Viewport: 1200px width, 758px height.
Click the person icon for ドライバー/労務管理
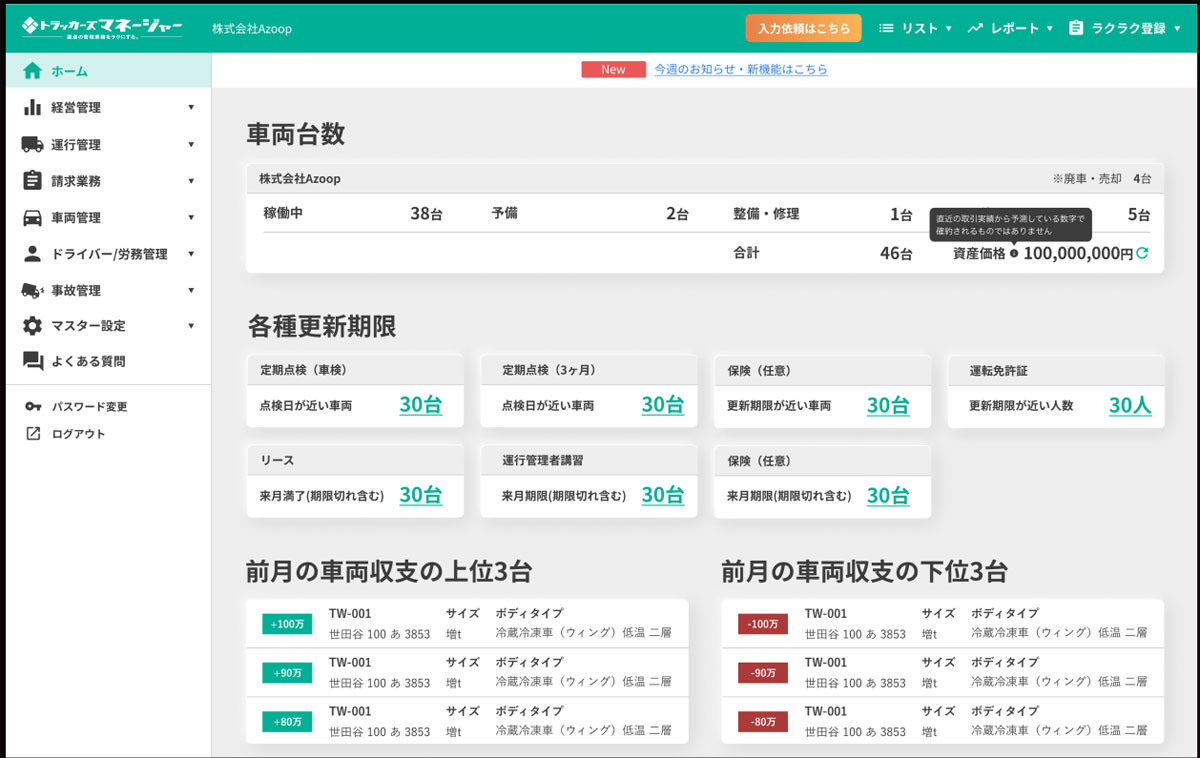coord(33,254)
